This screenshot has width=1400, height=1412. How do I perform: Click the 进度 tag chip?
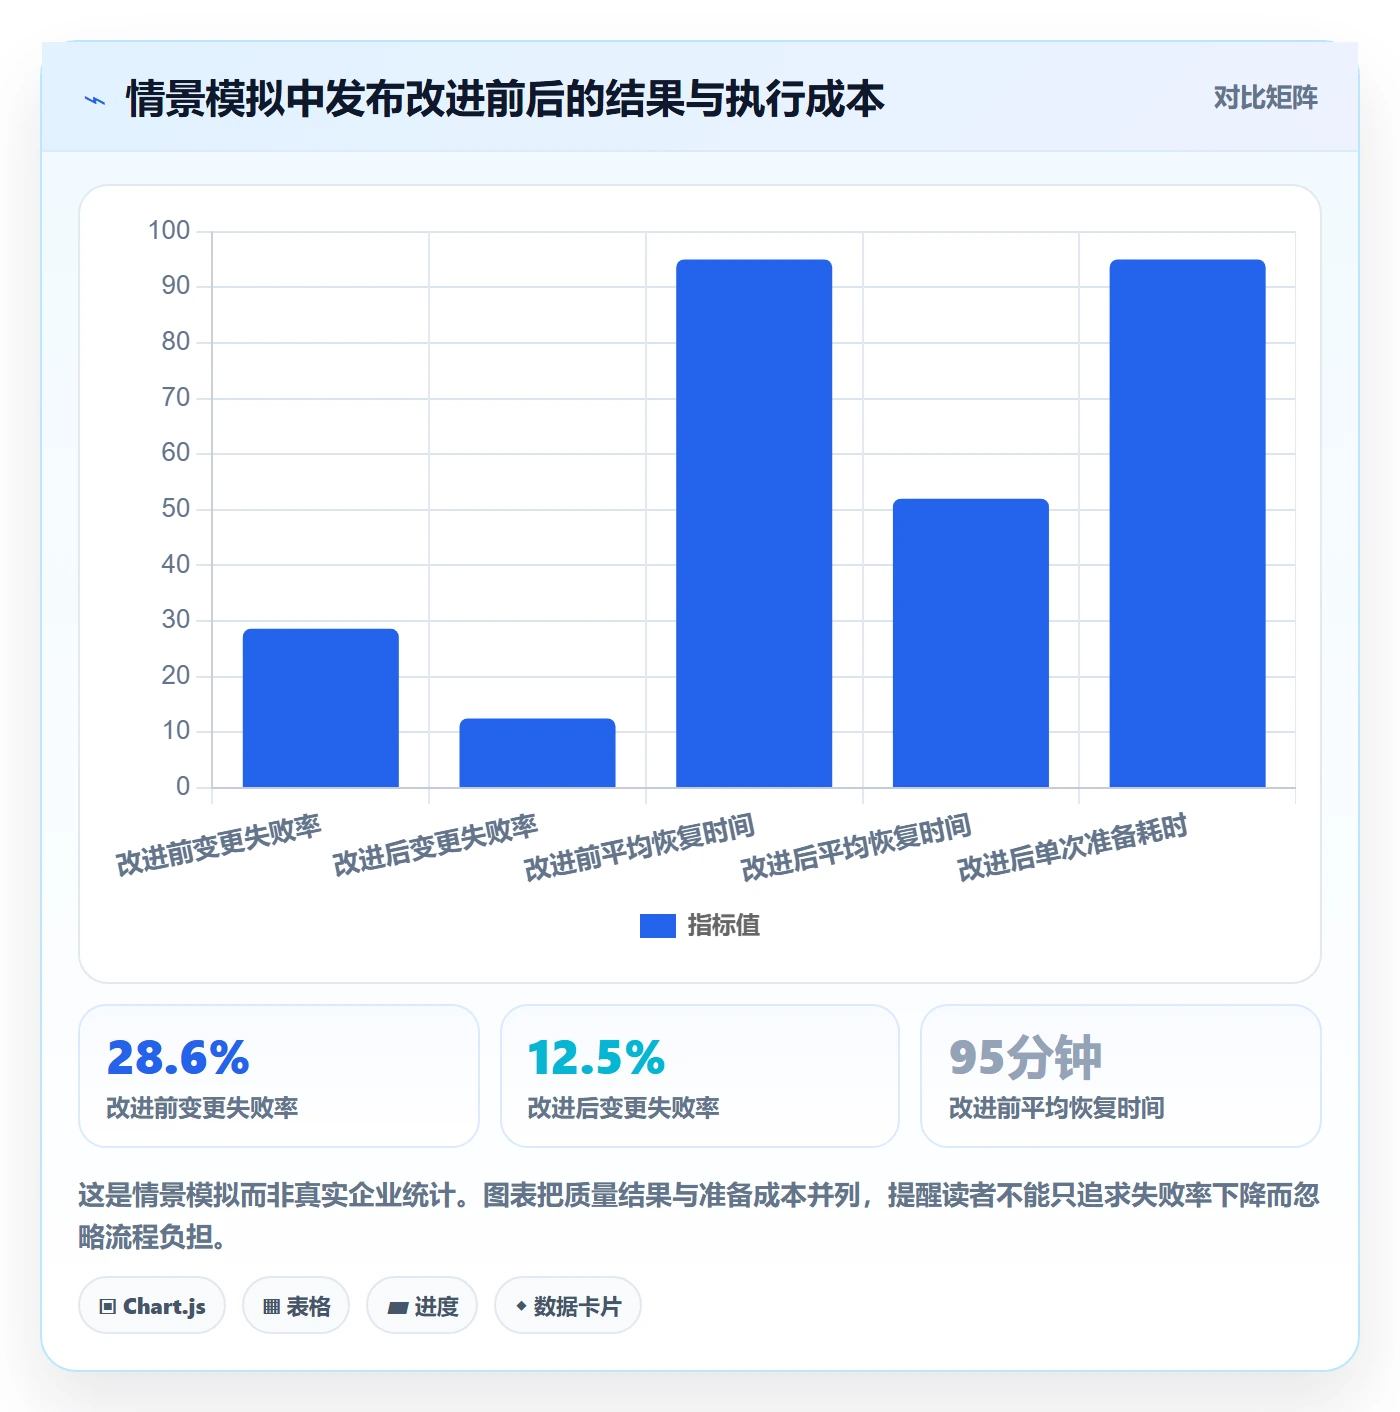(422, 1305)
